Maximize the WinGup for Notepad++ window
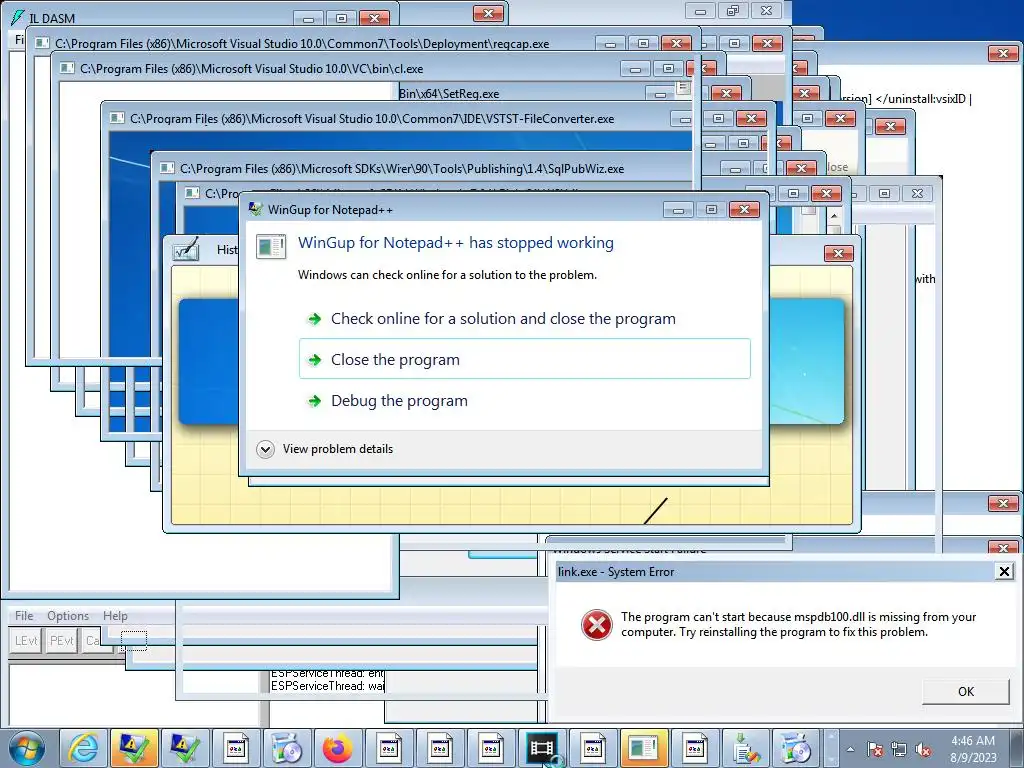Viewport: 1024px width, 768px height. click(x=711, y=209)
